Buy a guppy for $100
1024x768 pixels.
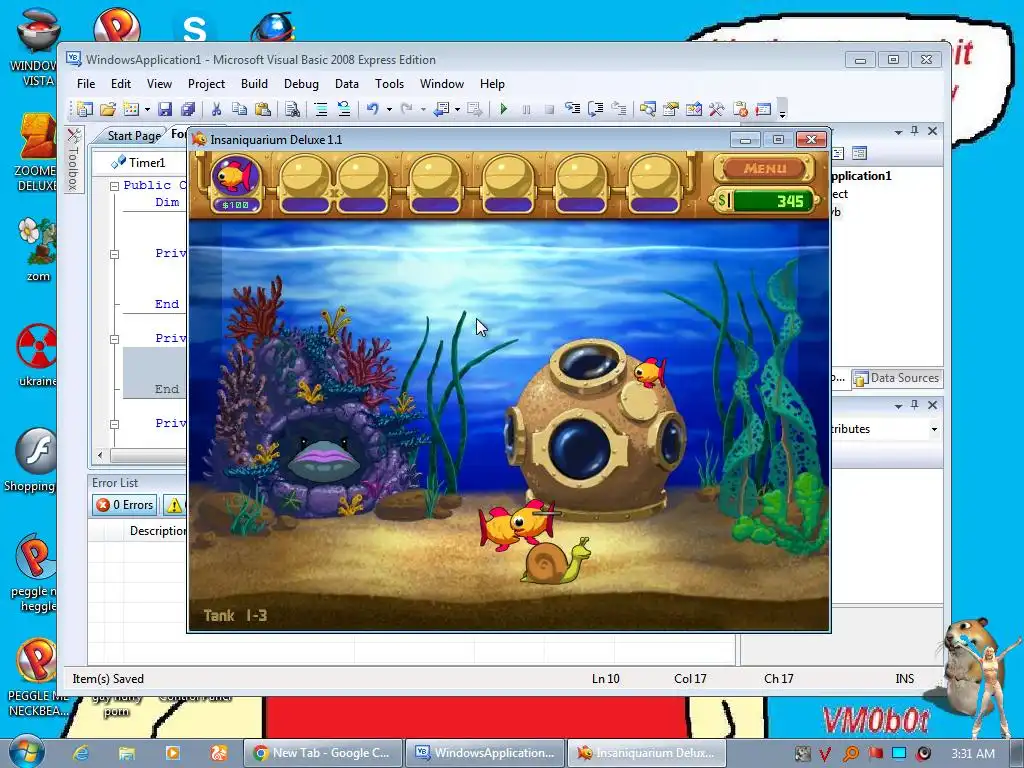pos(236,183)
